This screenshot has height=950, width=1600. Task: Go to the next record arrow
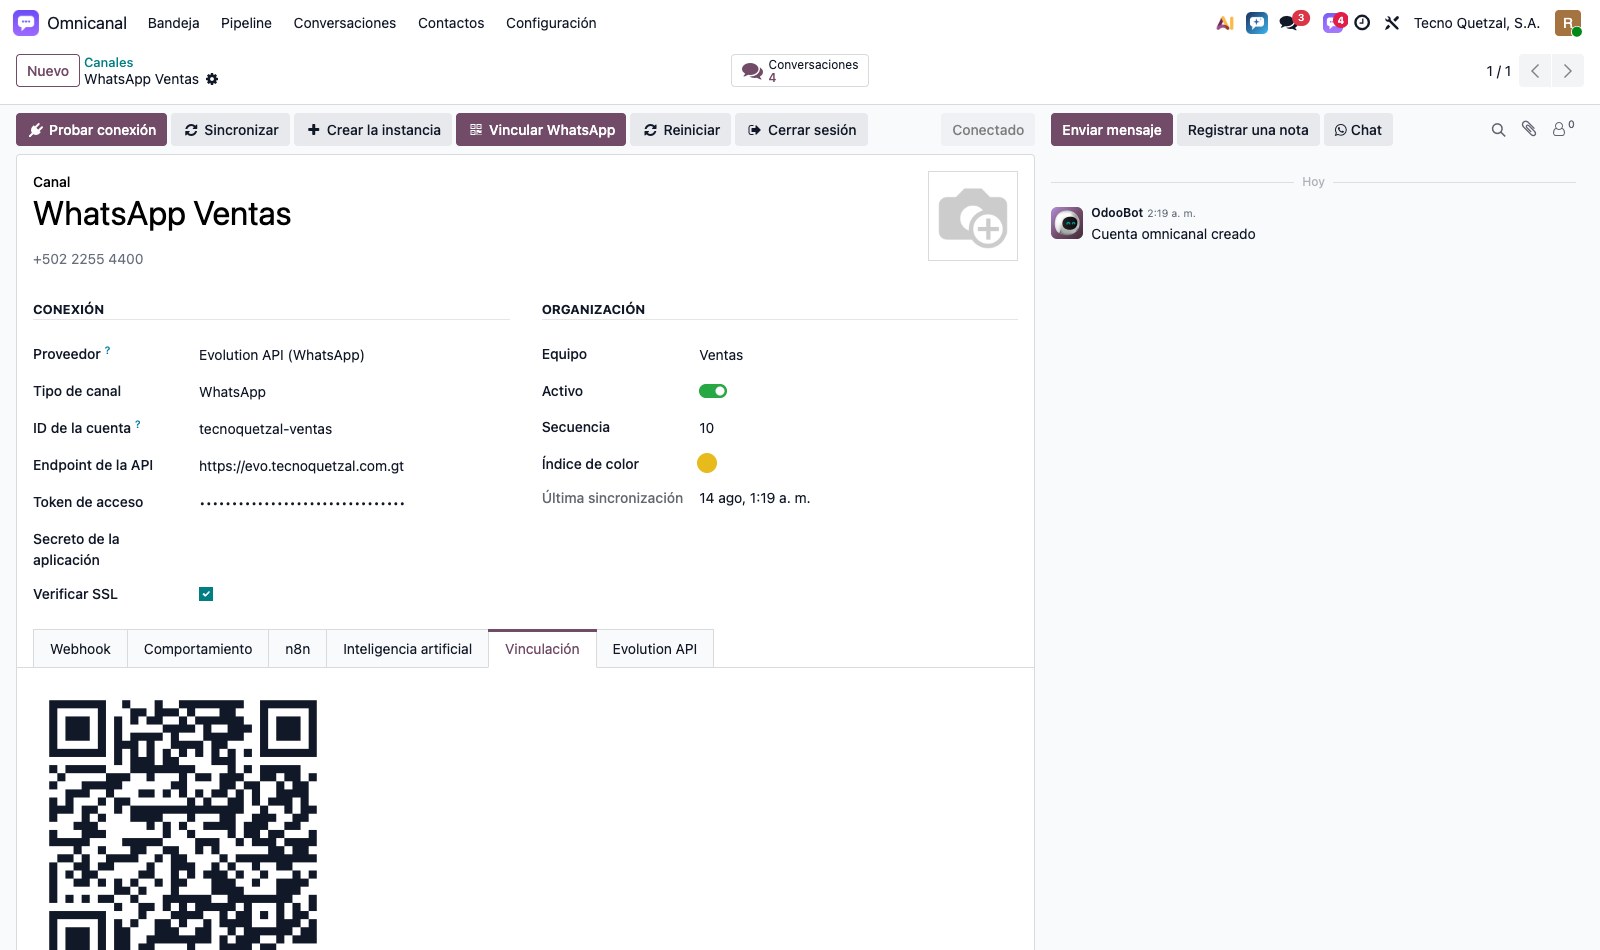click(1567, 71)
